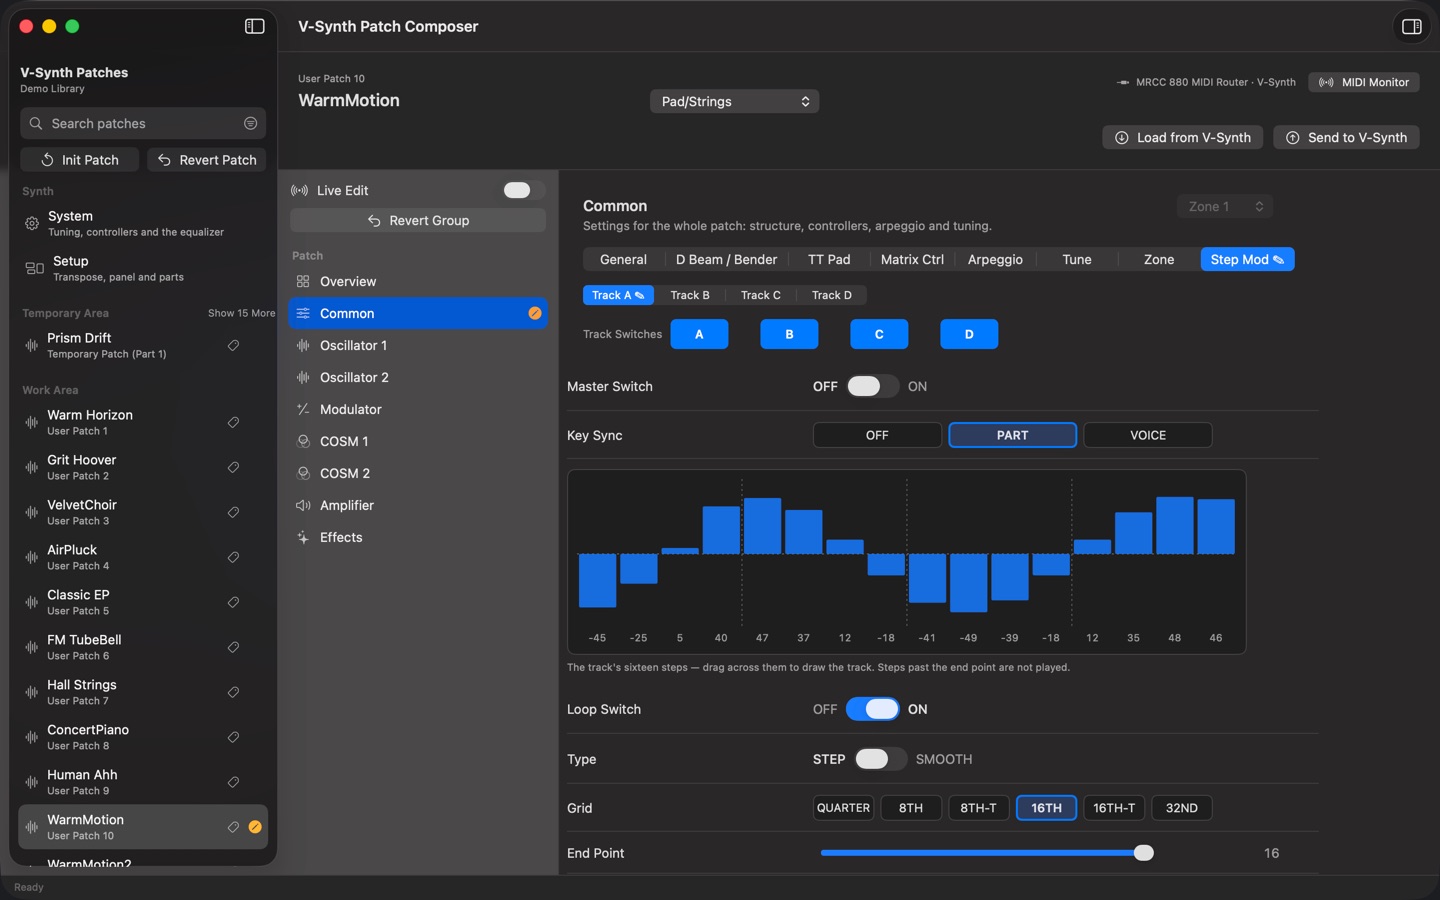1440x900 pixels.
Task: Turn off the Loop Switch
Action: (872, 709)
